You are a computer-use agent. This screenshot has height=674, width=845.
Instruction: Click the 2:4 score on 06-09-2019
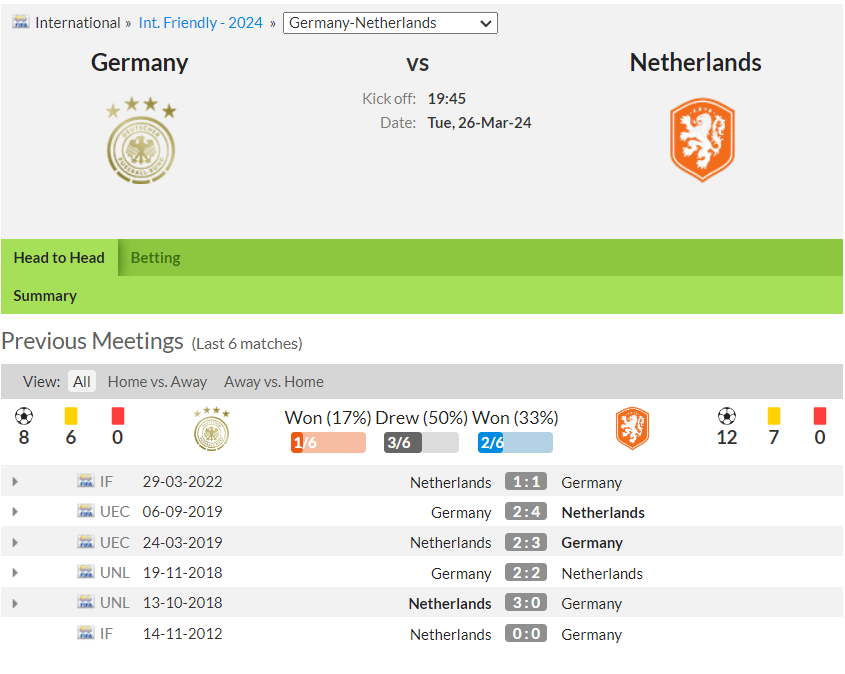(526, 511)
